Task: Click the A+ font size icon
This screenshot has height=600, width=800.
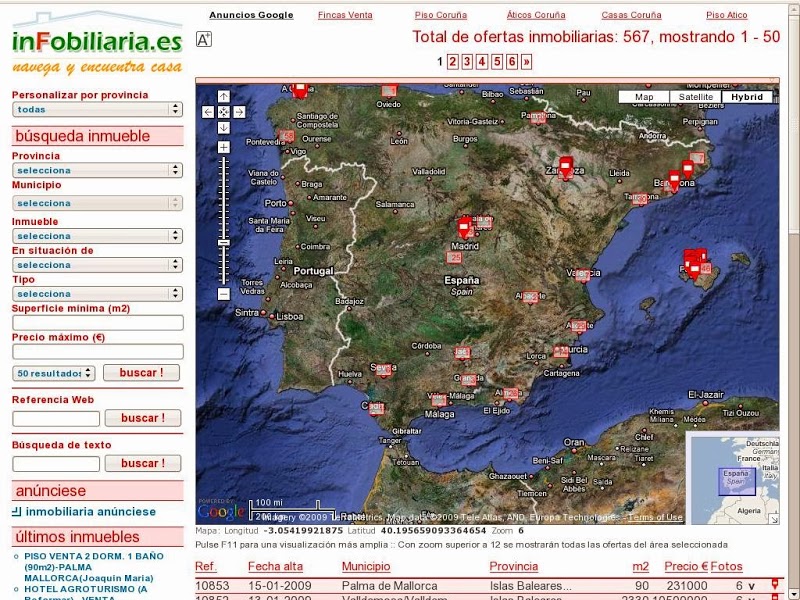Action: click(204, 39)
